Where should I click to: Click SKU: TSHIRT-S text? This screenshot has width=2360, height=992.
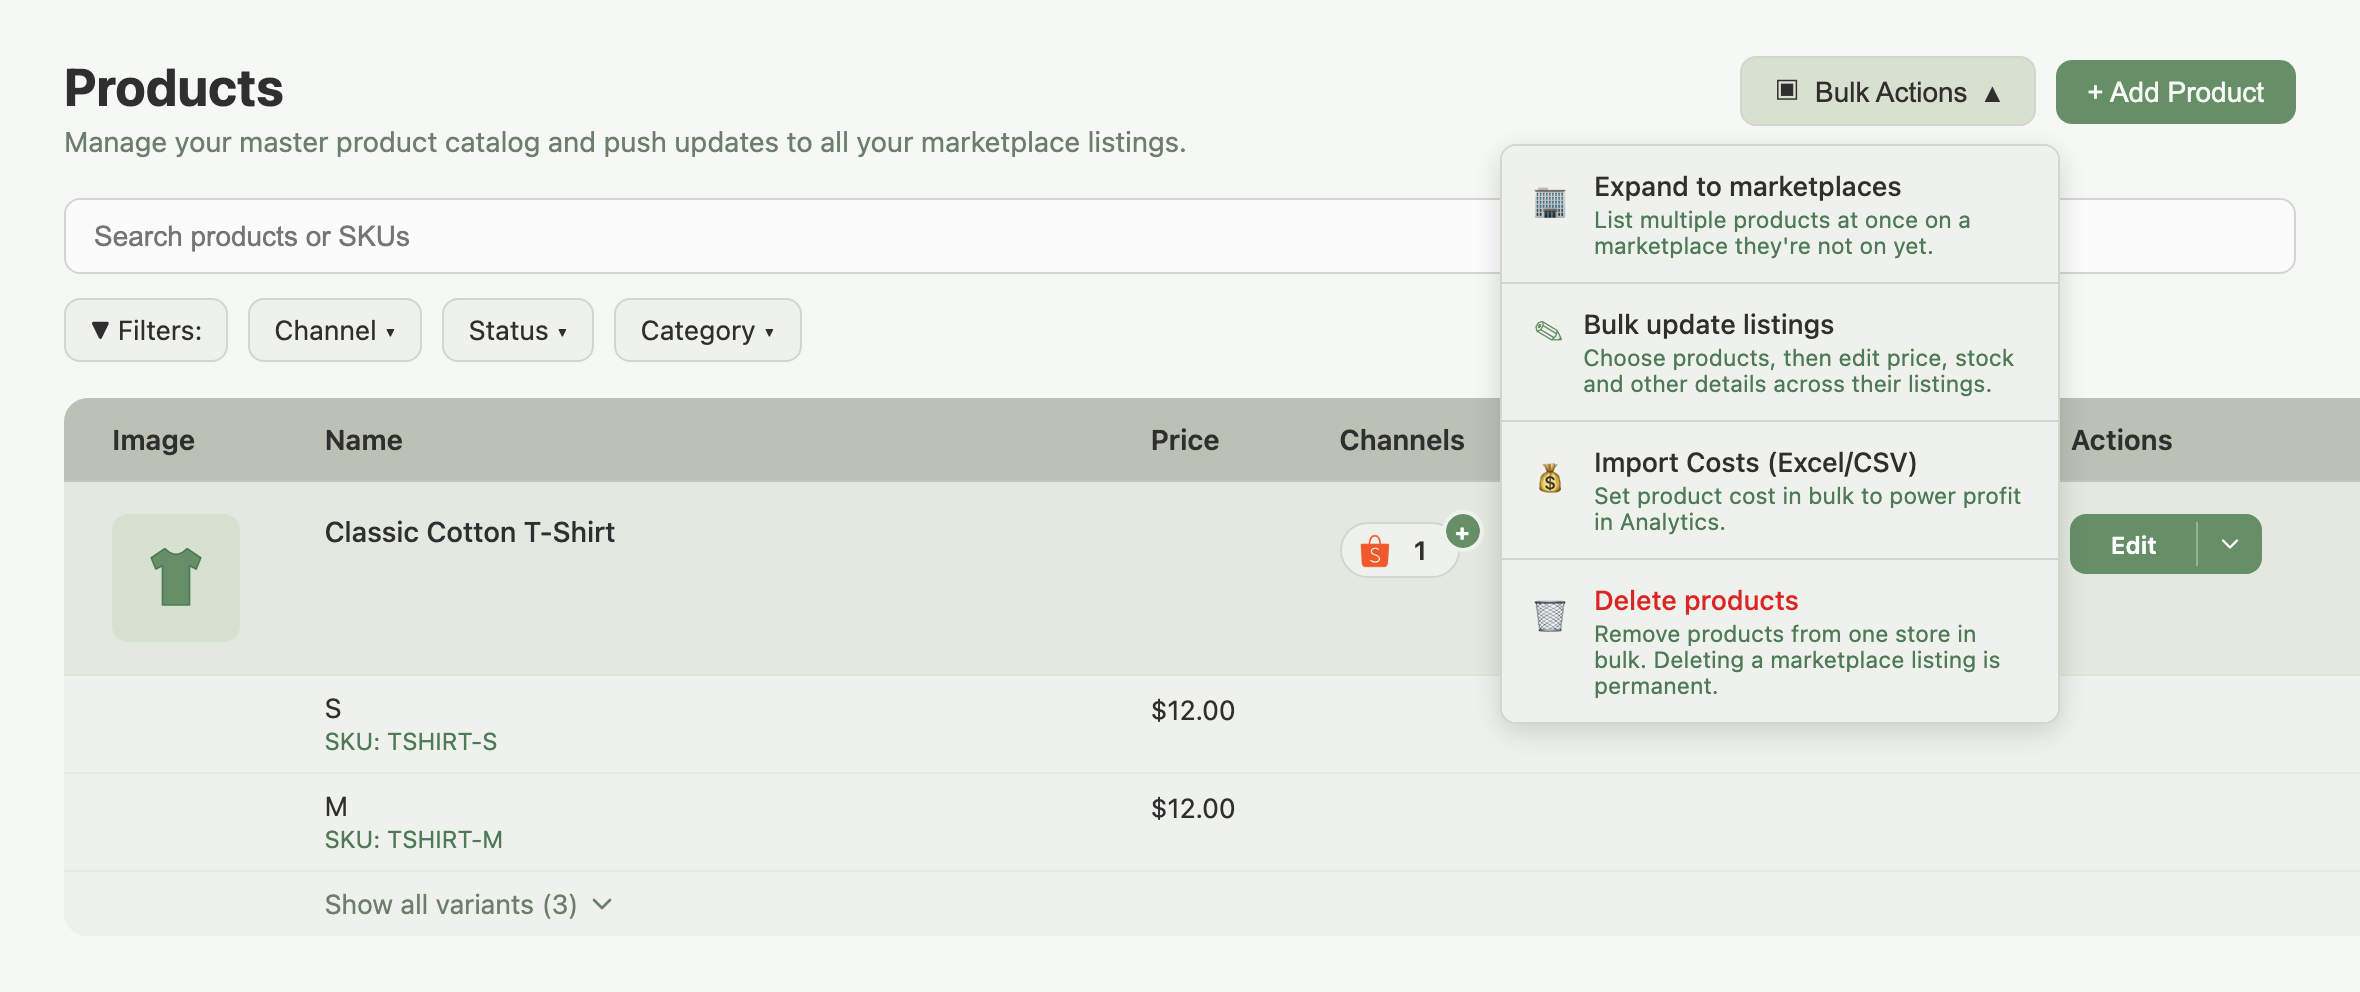411,742
